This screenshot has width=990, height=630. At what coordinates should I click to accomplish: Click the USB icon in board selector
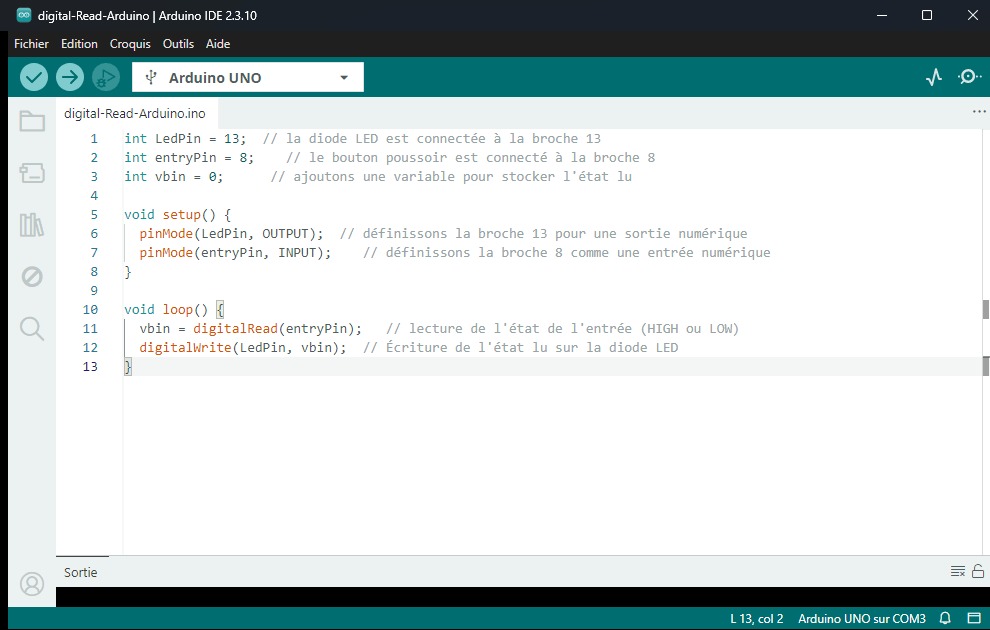point(151,78)
